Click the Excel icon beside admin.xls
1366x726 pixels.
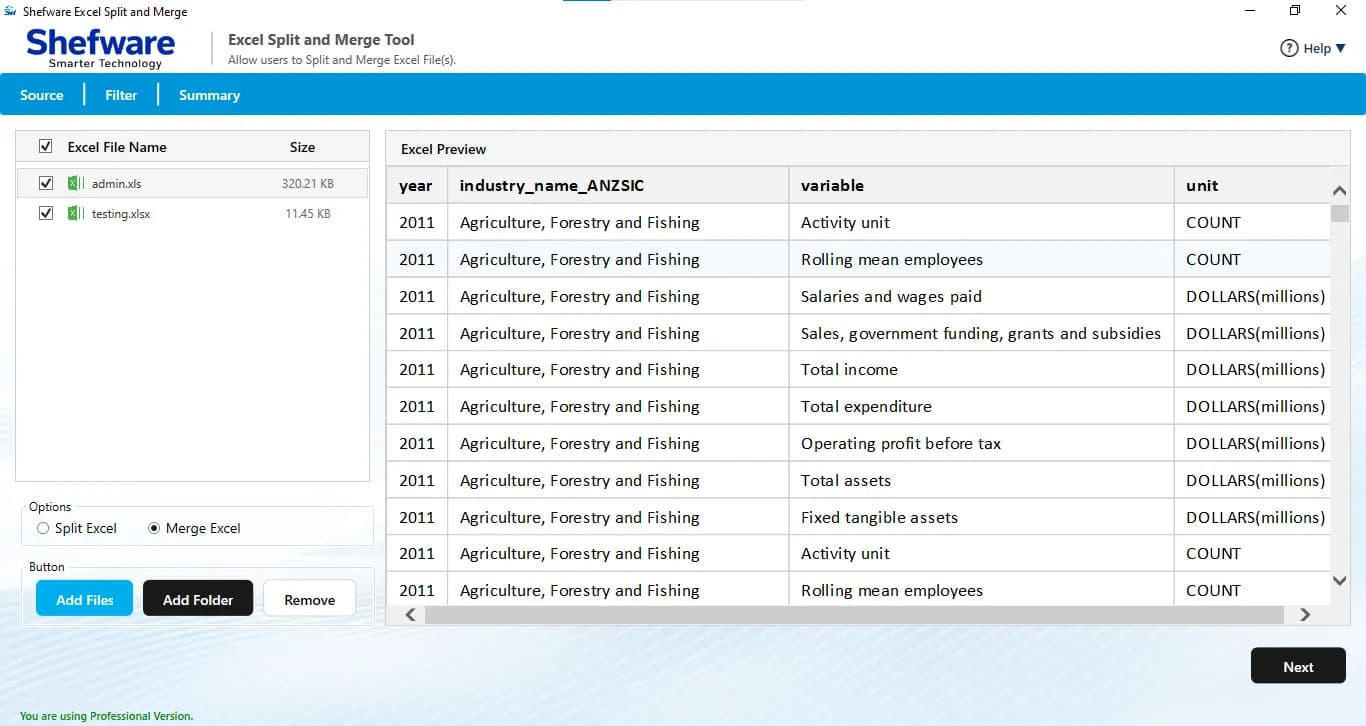coord(76,184)
